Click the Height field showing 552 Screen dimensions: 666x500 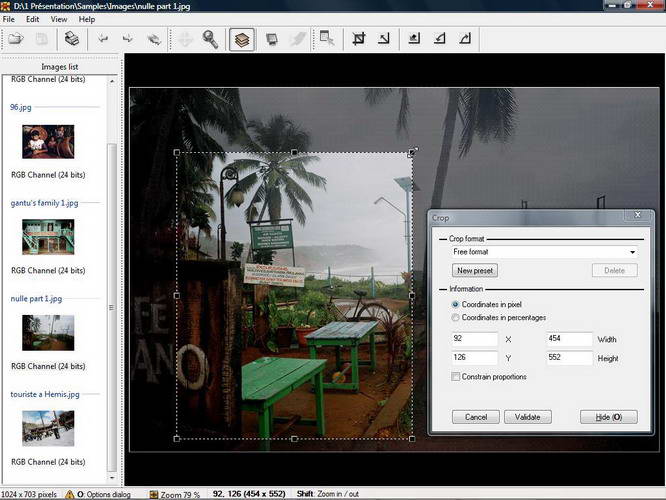click(x=569, y=357)
